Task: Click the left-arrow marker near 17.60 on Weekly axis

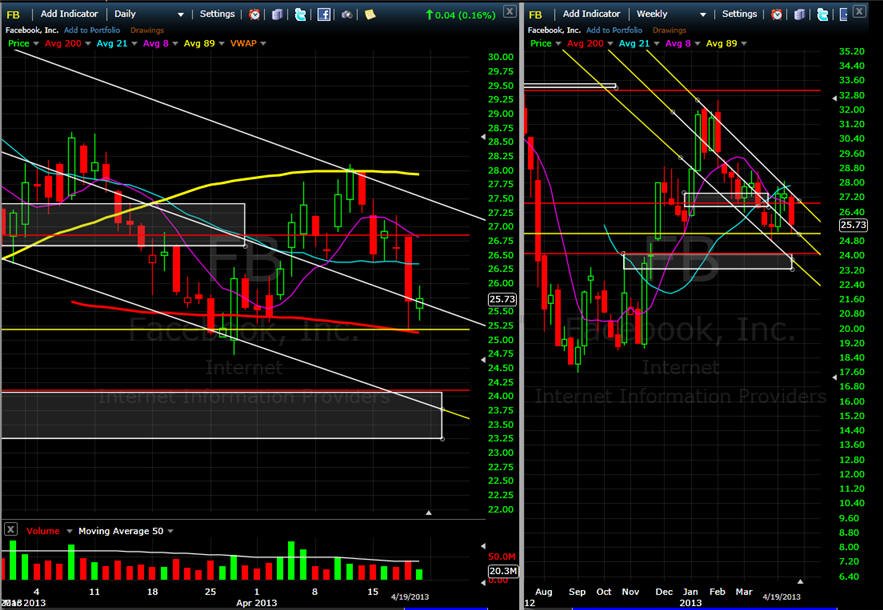Action: 834,377
